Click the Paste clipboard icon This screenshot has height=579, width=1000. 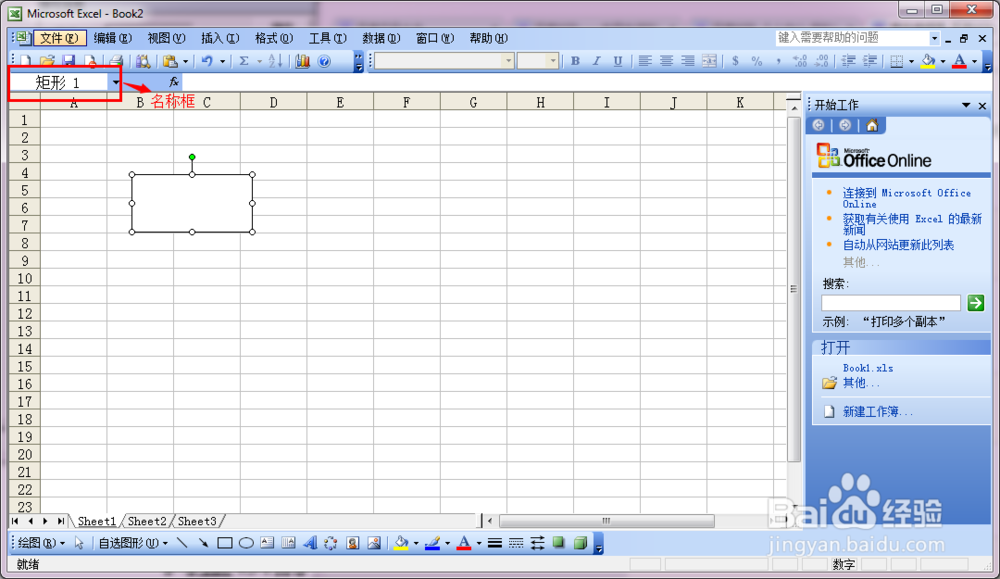pos(170,61)
